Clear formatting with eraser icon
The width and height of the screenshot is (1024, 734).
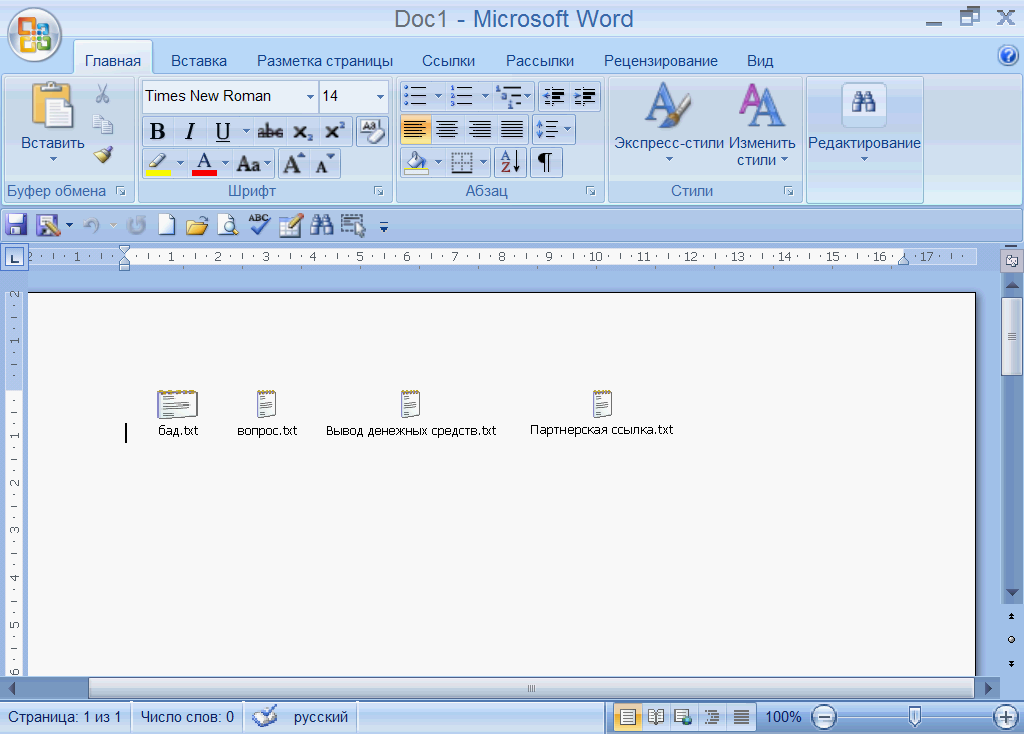point(372,131)
